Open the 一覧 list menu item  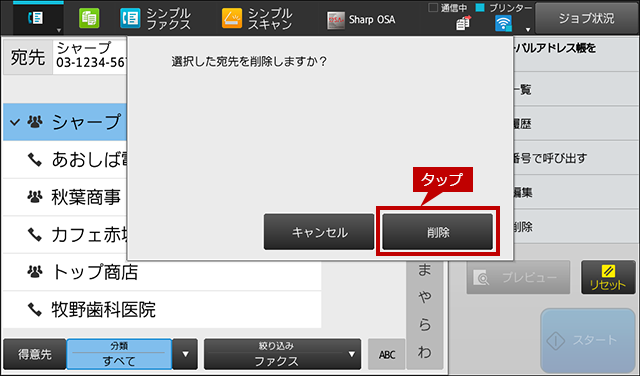pos(576,89)
